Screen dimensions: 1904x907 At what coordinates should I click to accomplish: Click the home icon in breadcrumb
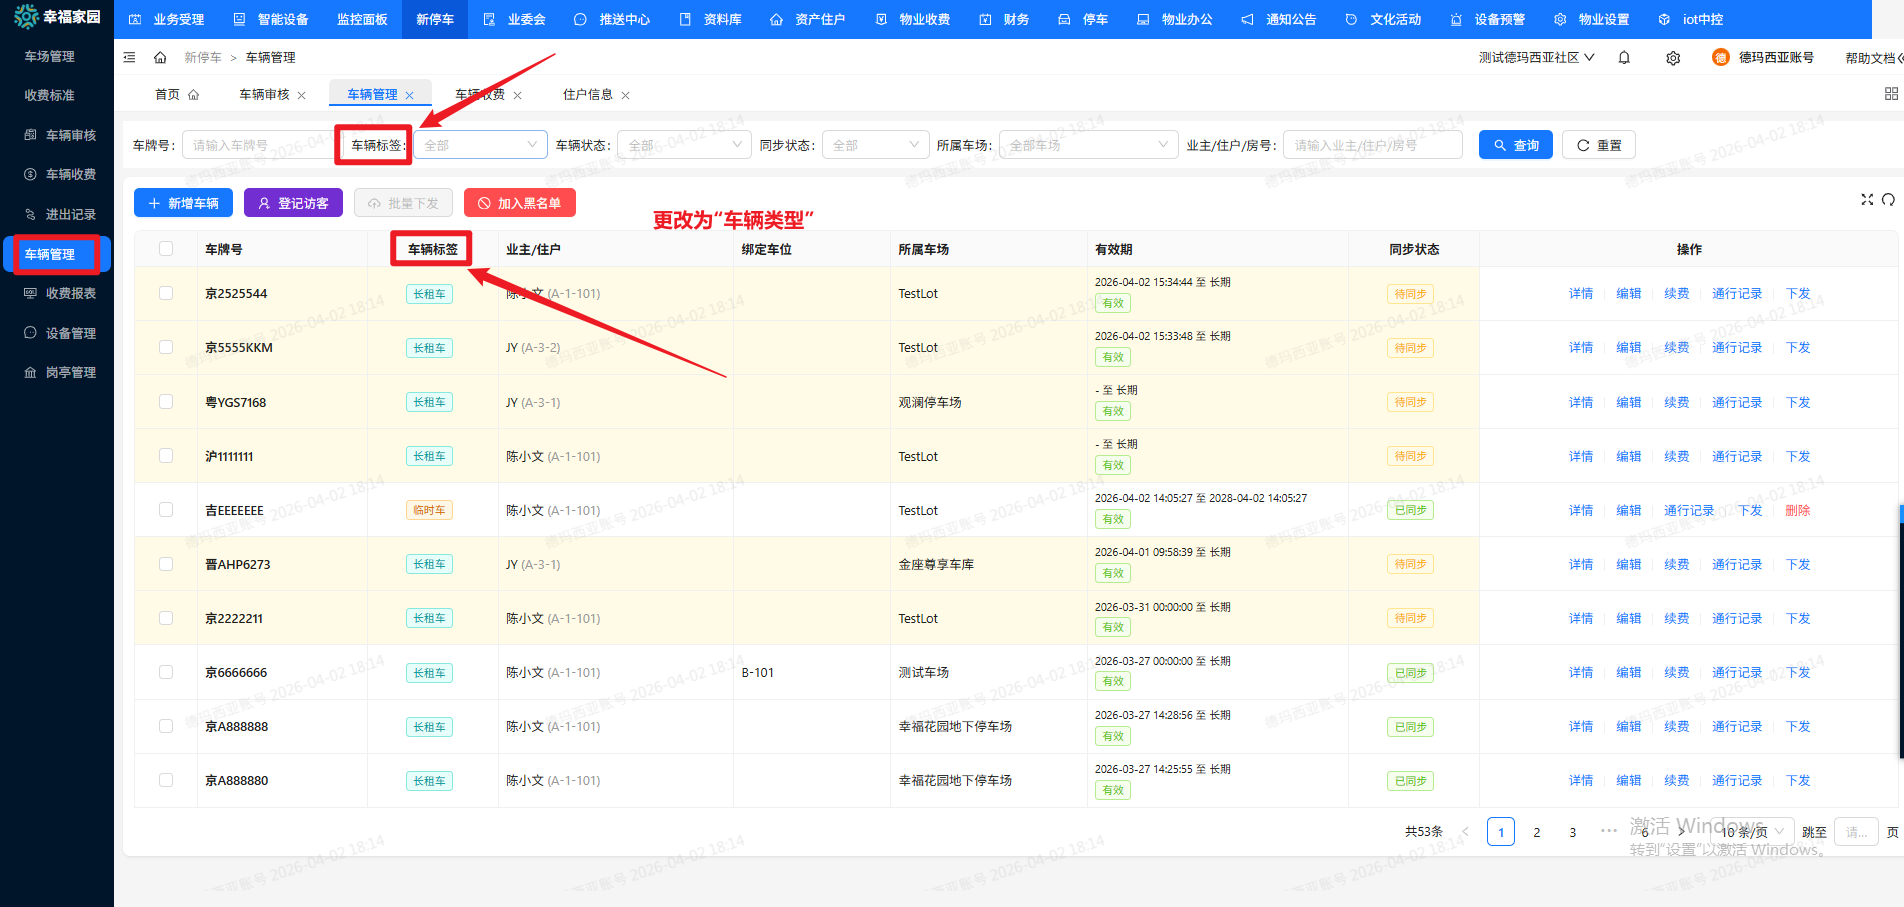[x=160, y=58]
